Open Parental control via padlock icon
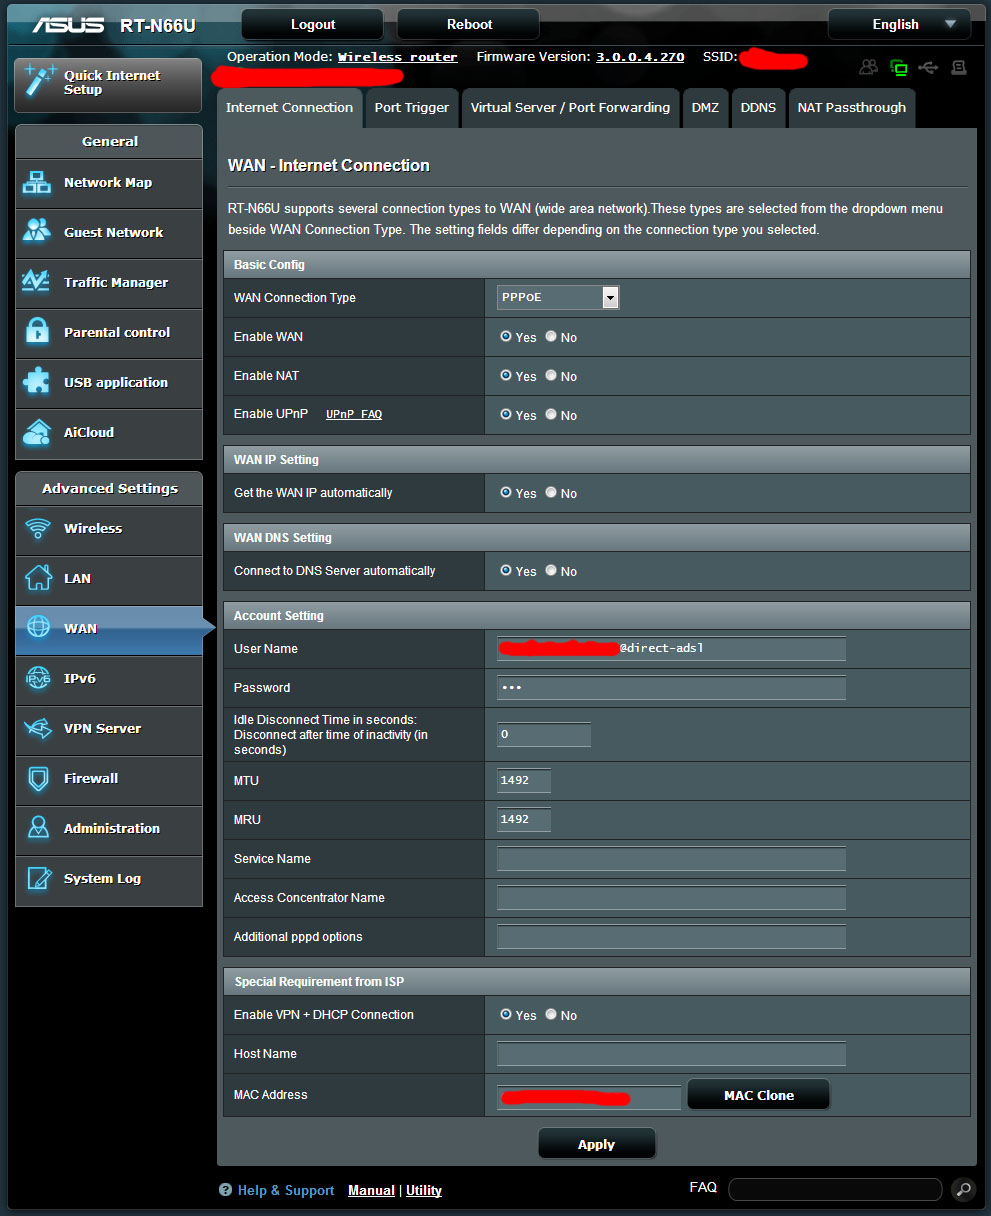This screenshot has width=991, height=1216. coord(37,332)
